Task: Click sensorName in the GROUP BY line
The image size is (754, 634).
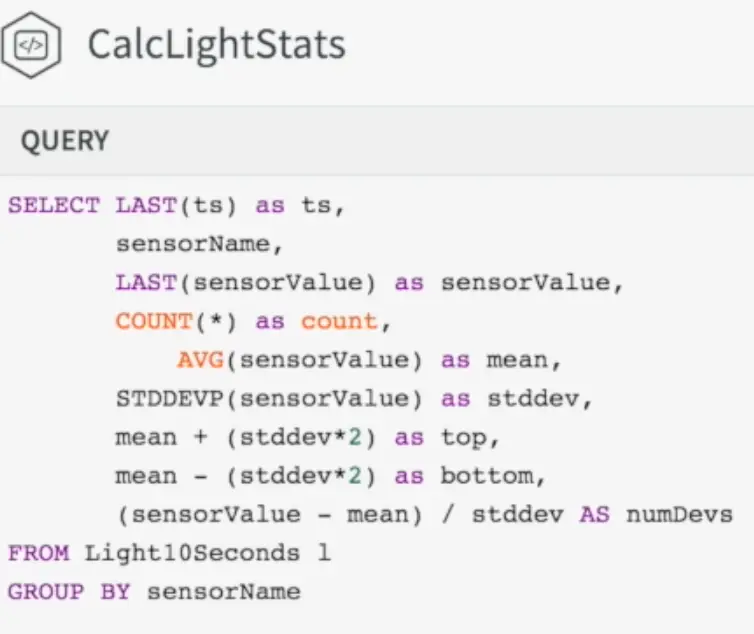Action: click(223, 592)
